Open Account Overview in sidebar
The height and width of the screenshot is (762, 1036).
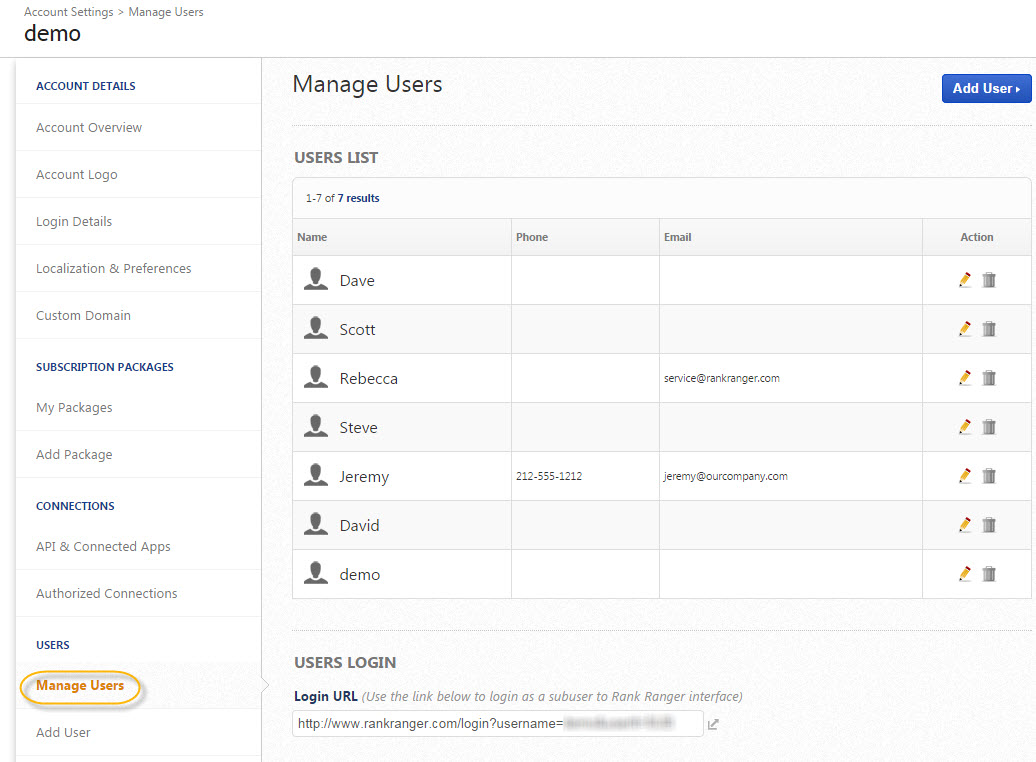pyautogui.click(x=89, y=128)
